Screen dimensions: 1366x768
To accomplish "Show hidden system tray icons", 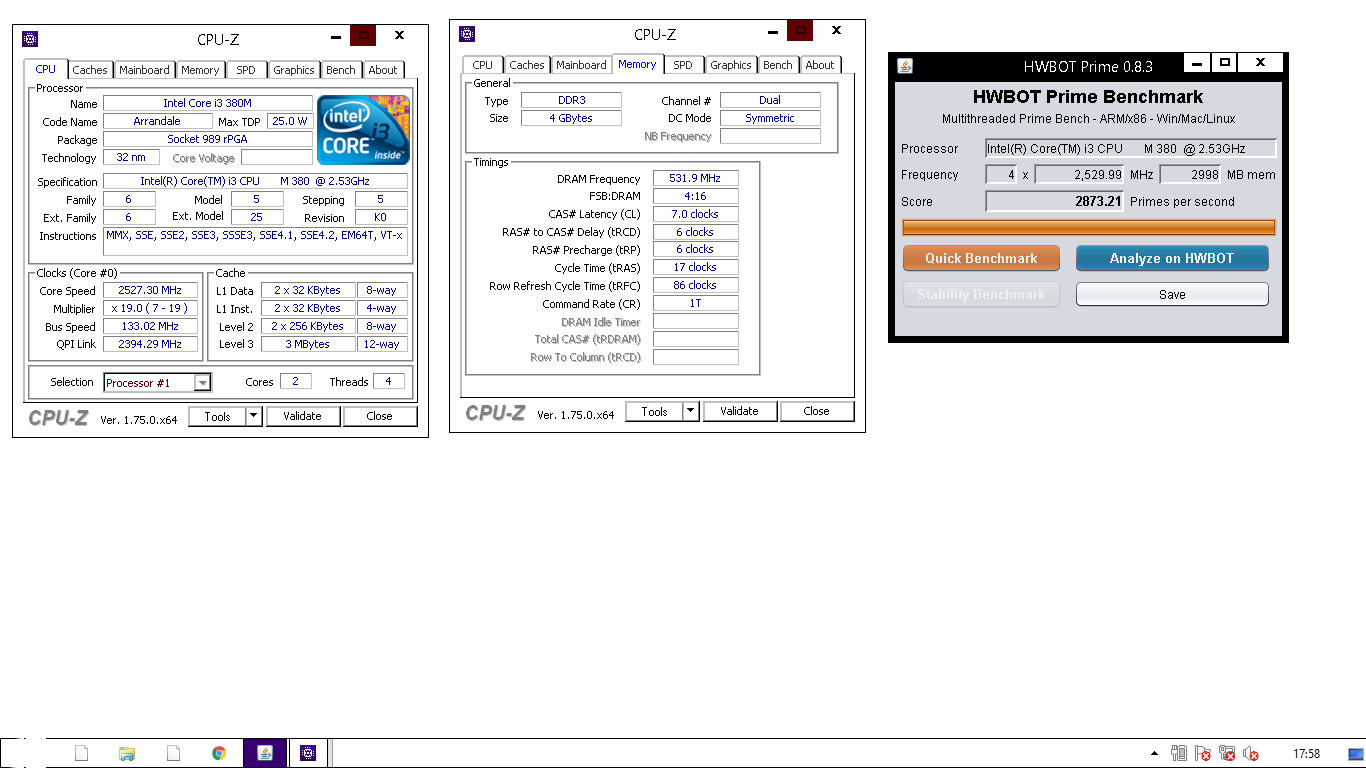I will click(1154, 753).
